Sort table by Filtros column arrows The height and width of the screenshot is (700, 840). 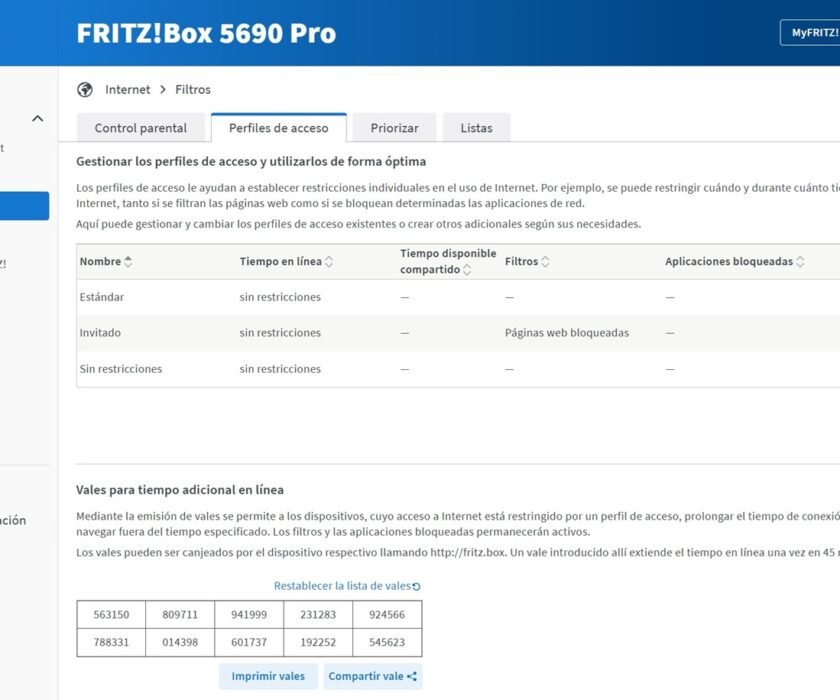click(x=545, y=262)
